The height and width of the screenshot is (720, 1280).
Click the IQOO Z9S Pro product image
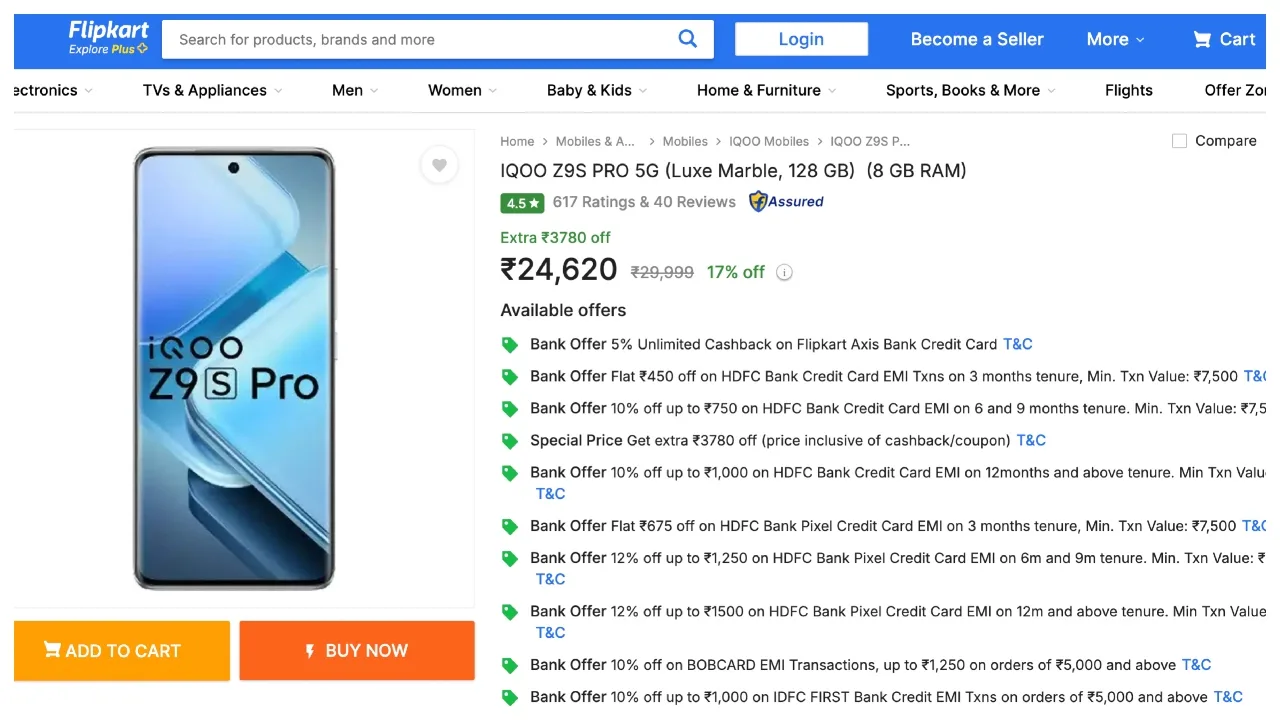pyautogui.click(x=234, y=368)
